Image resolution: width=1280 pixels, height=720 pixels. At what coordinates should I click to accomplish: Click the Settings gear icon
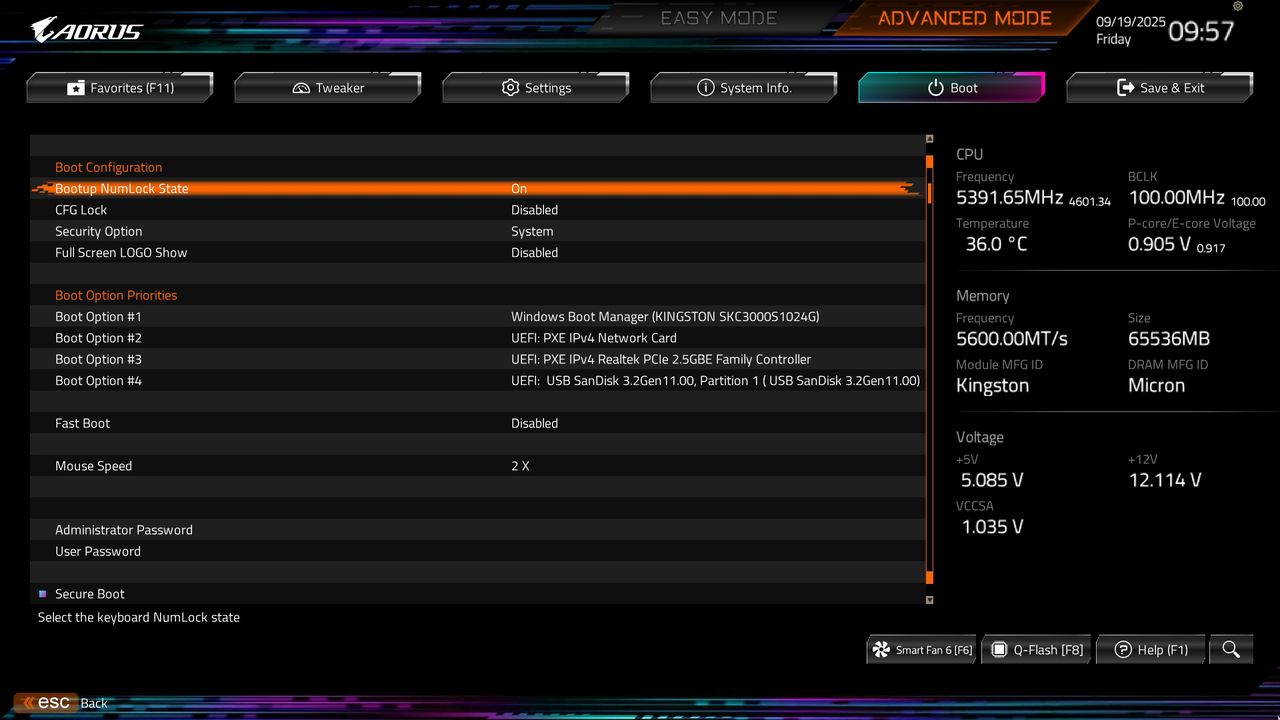[510, 87]
